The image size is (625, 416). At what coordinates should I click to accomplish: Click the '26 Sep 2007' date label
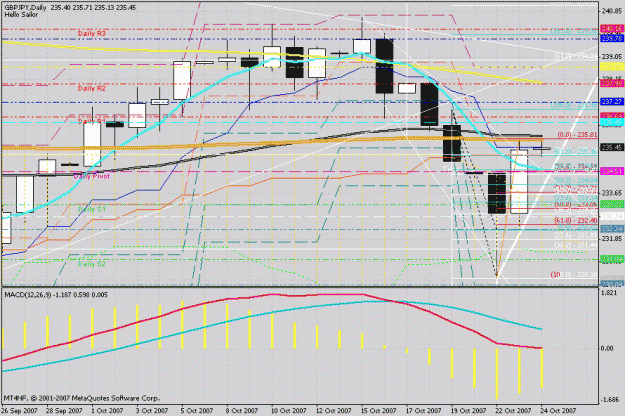[20, 410]
